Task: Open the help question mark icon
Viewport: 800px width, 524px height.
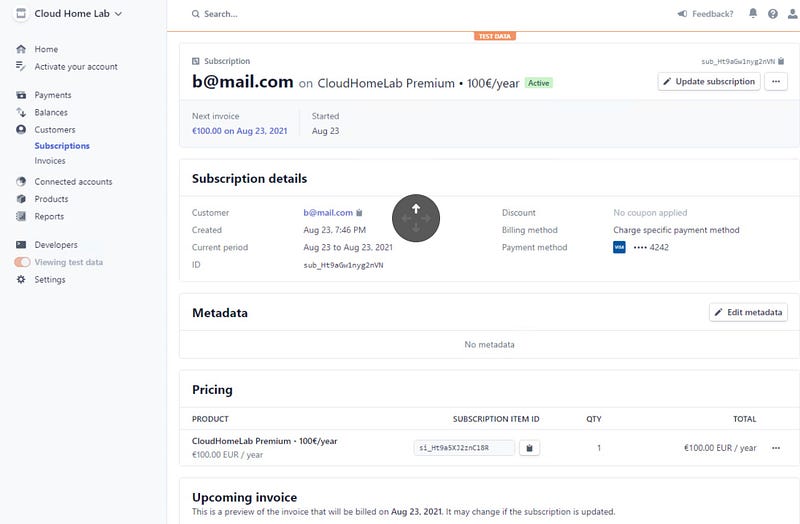Action: pos(772,14)
